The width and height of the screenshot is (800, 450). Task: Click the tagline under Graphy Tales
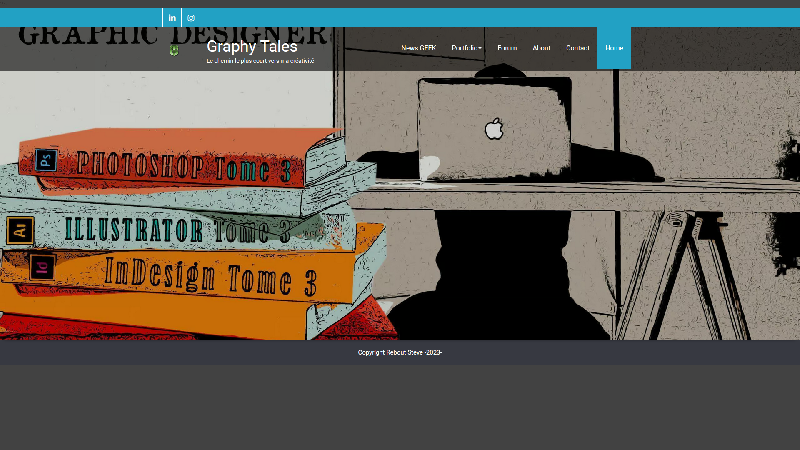coord(260,61)
